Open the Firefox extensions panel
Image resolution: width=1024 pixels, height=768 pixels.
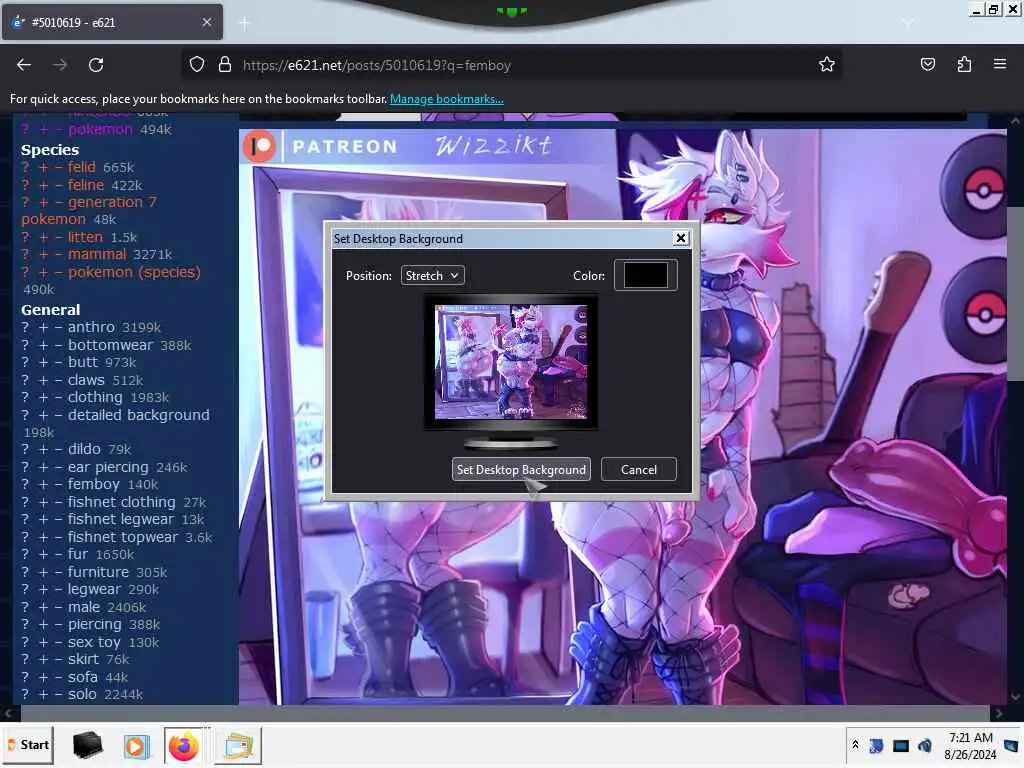click(x=964, y=64)
